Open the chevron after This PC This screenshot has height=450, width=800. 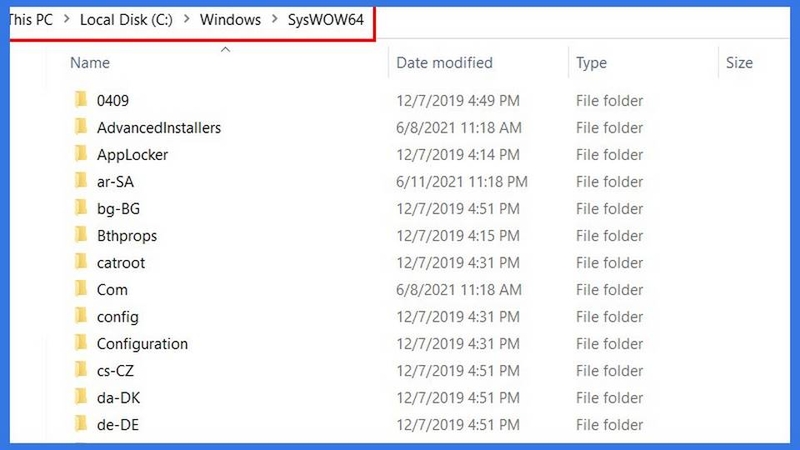(x=67, y=19)
